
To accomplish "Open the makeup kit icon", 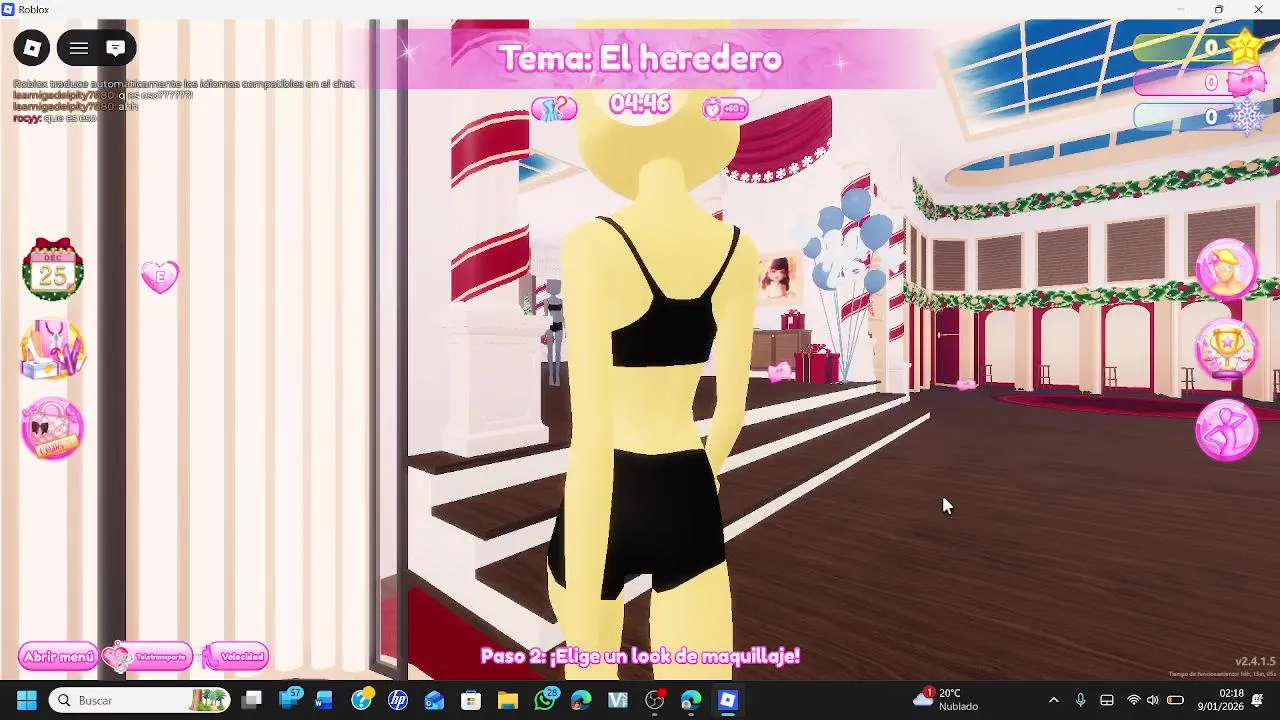I will click(52, 350).
